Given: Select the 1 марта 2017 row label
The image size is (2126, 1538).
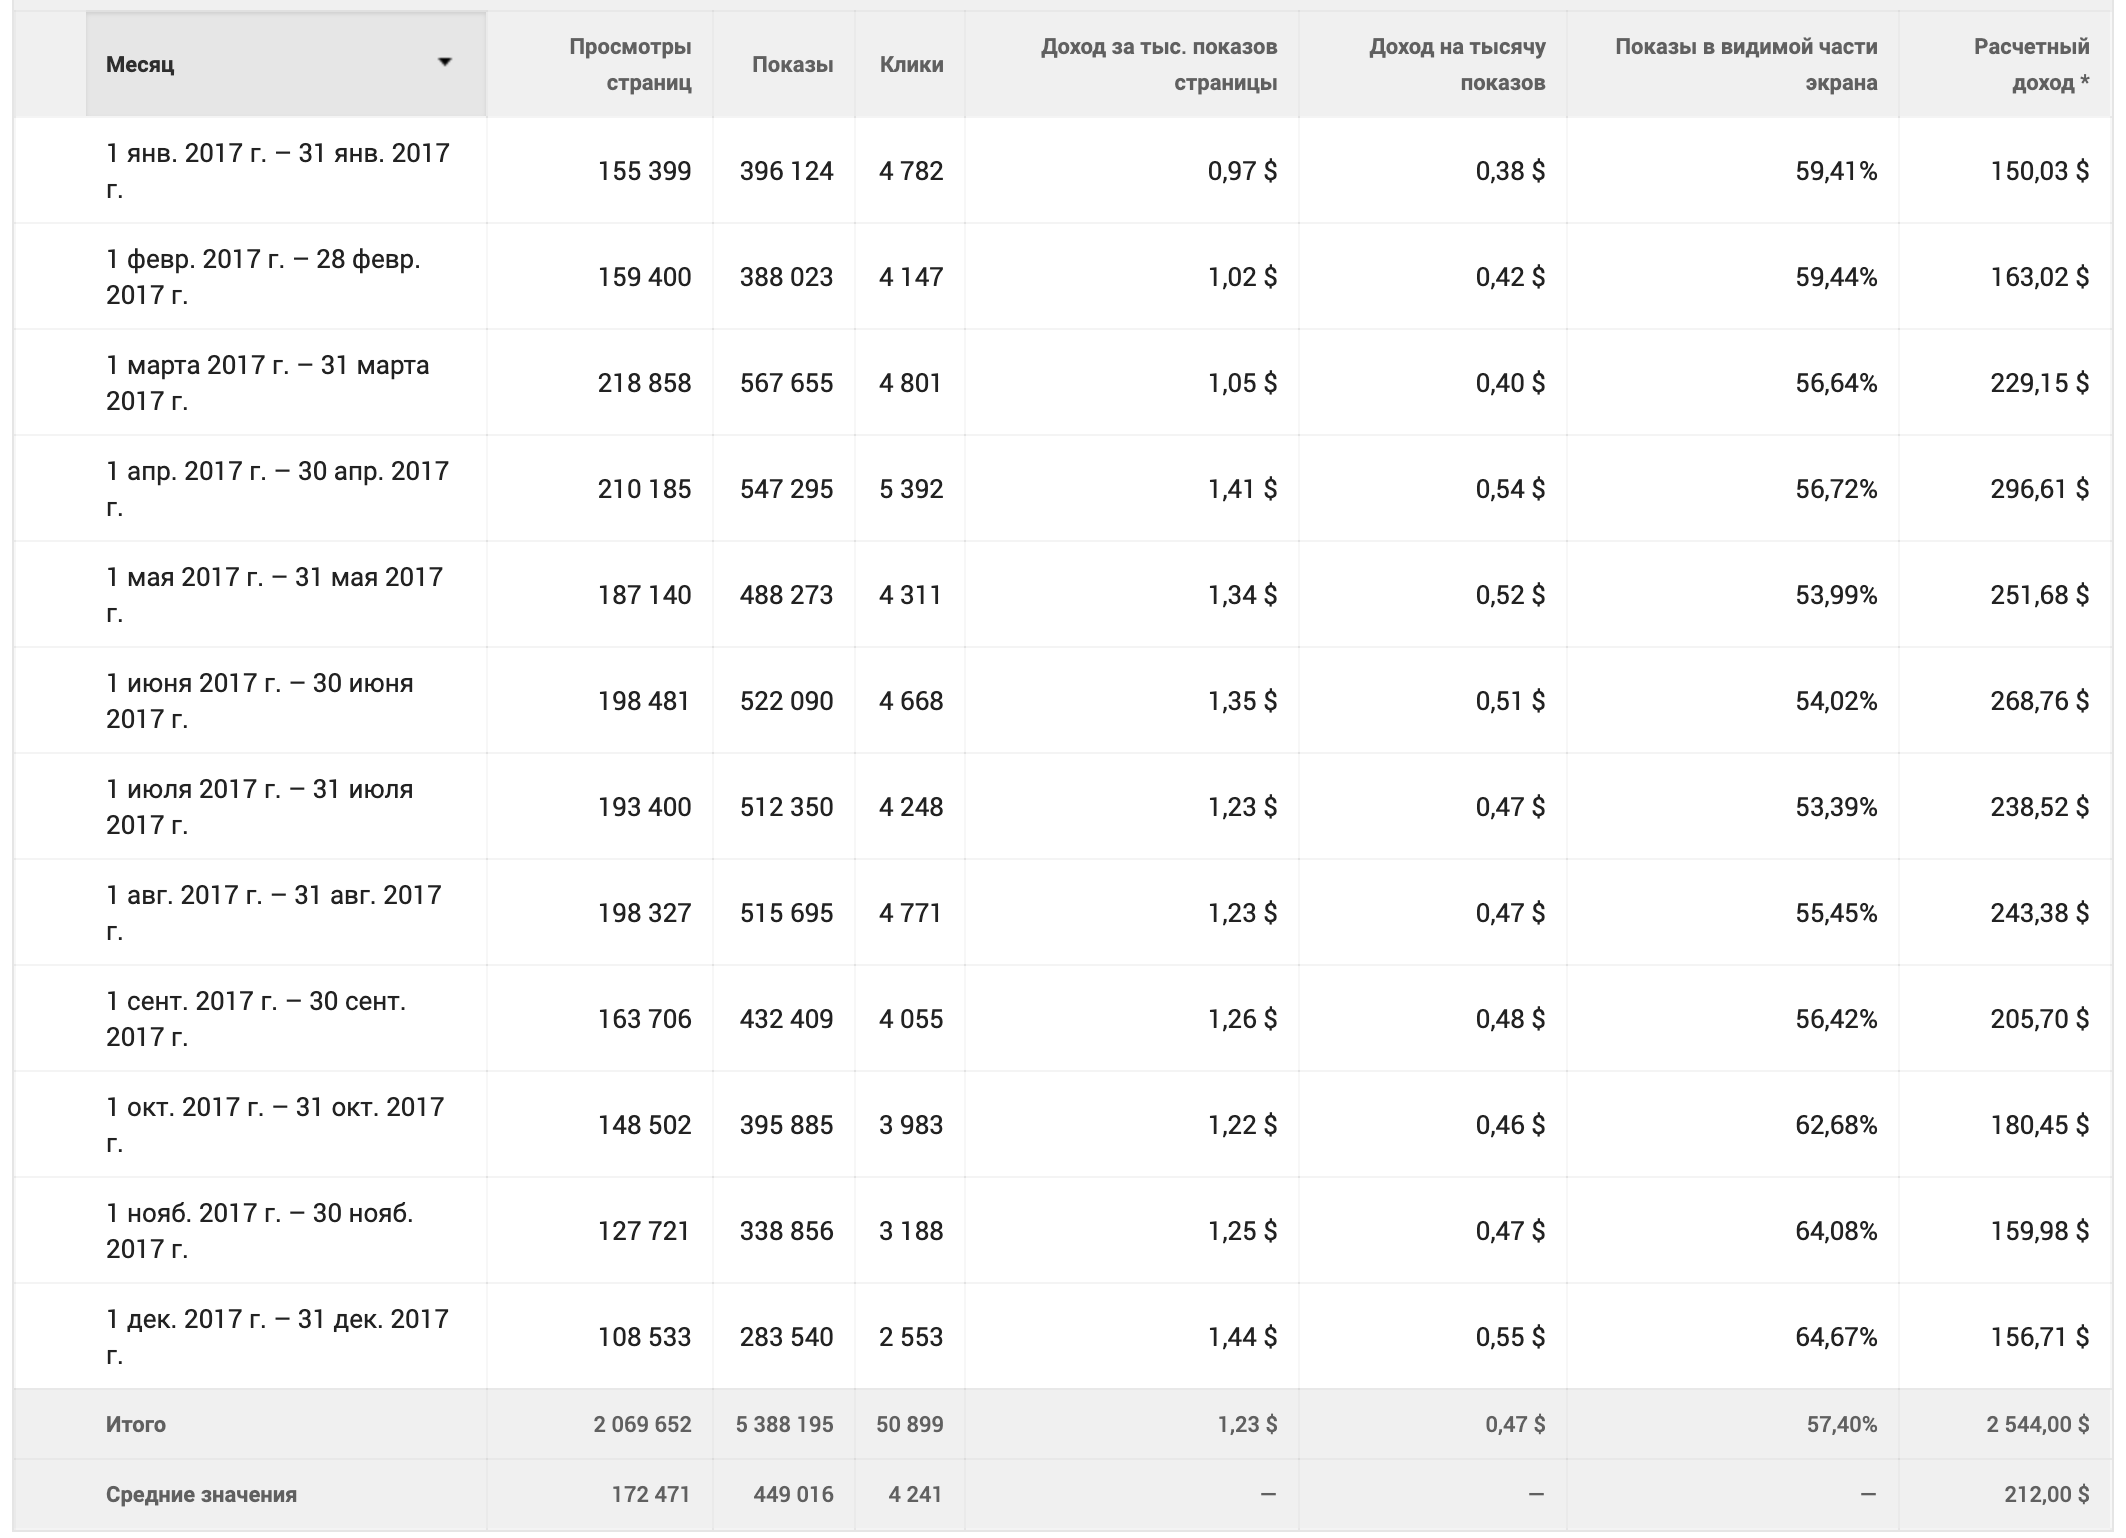Looking at the screenshot, I should click(x=267, y=382).
